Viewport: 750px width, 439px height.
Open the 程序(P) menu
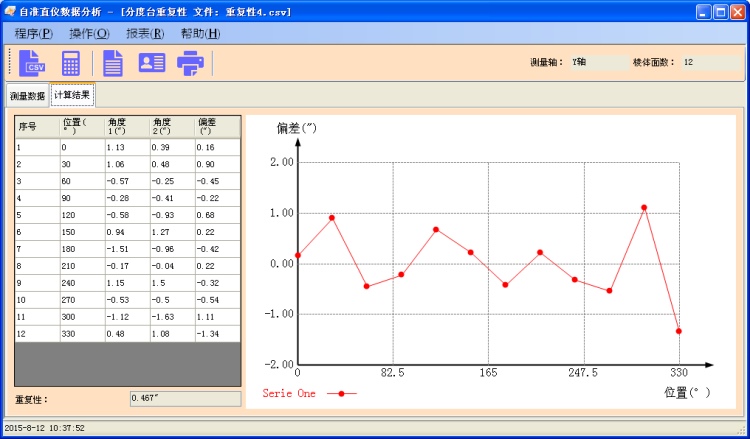[x=34, y=33]
